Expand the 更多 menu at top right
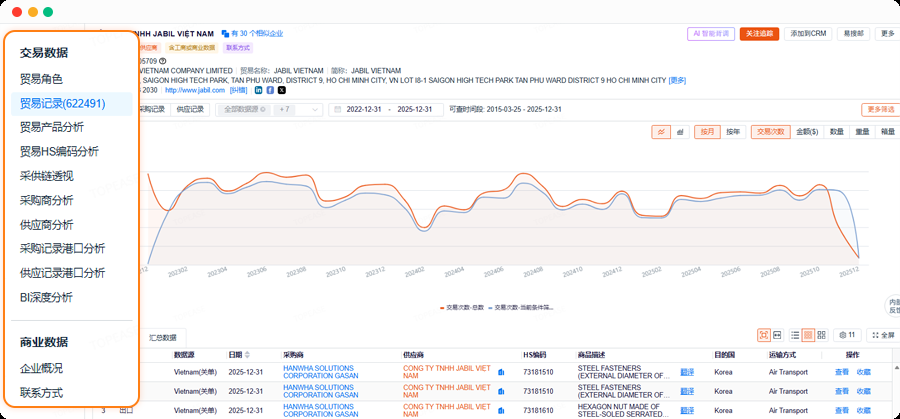 (x=886, y=33)
